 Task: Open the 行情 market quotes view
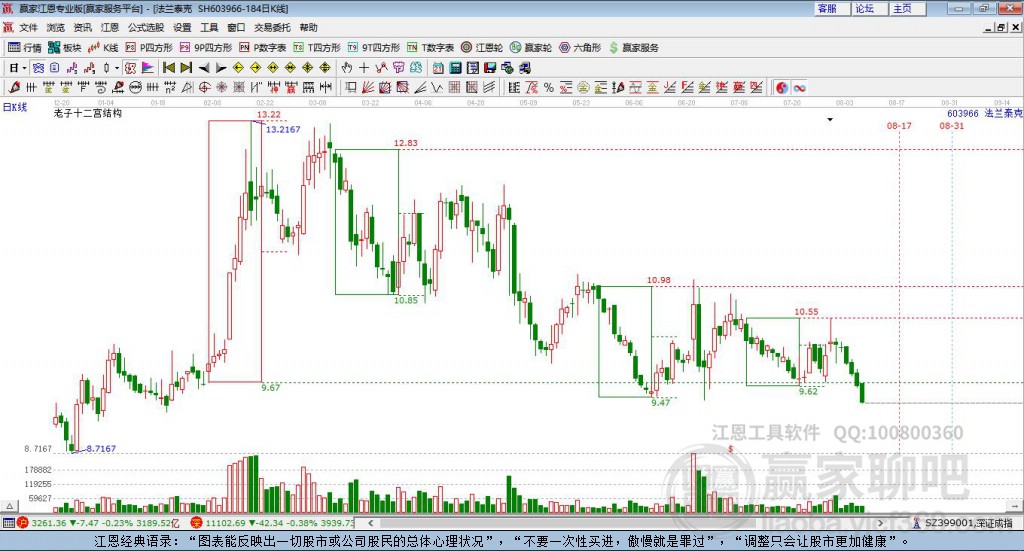coord(24,48)
